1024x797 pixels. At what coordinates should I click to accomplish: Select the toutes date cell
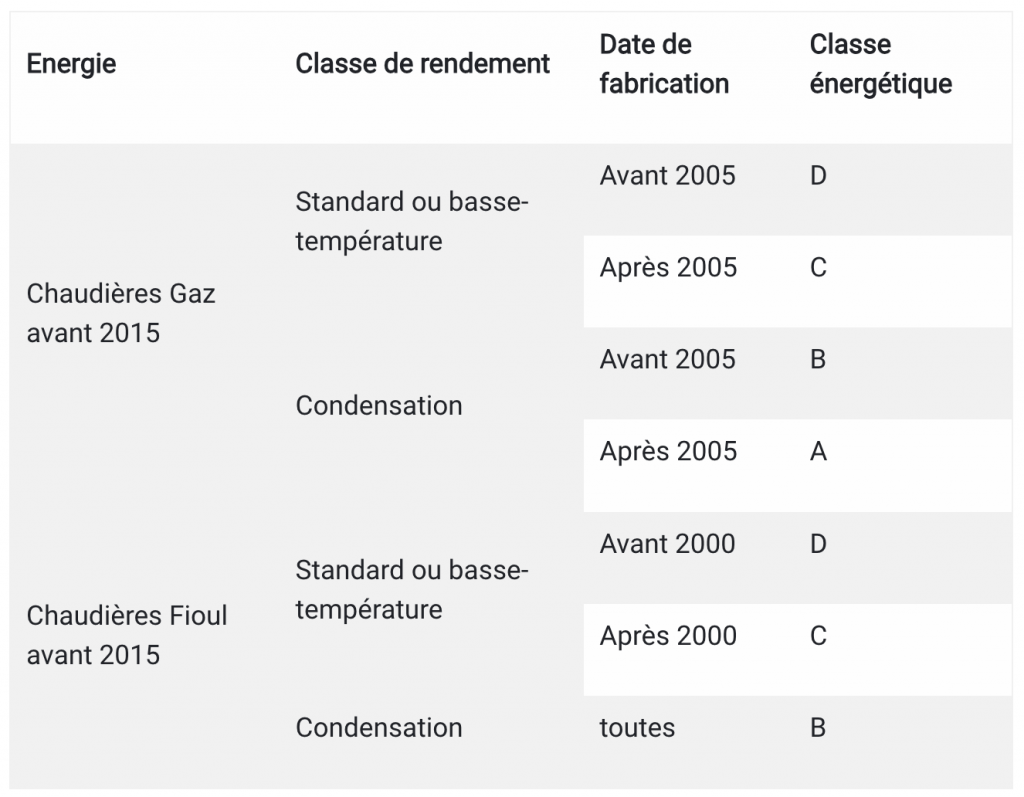[x=637, y=728]
